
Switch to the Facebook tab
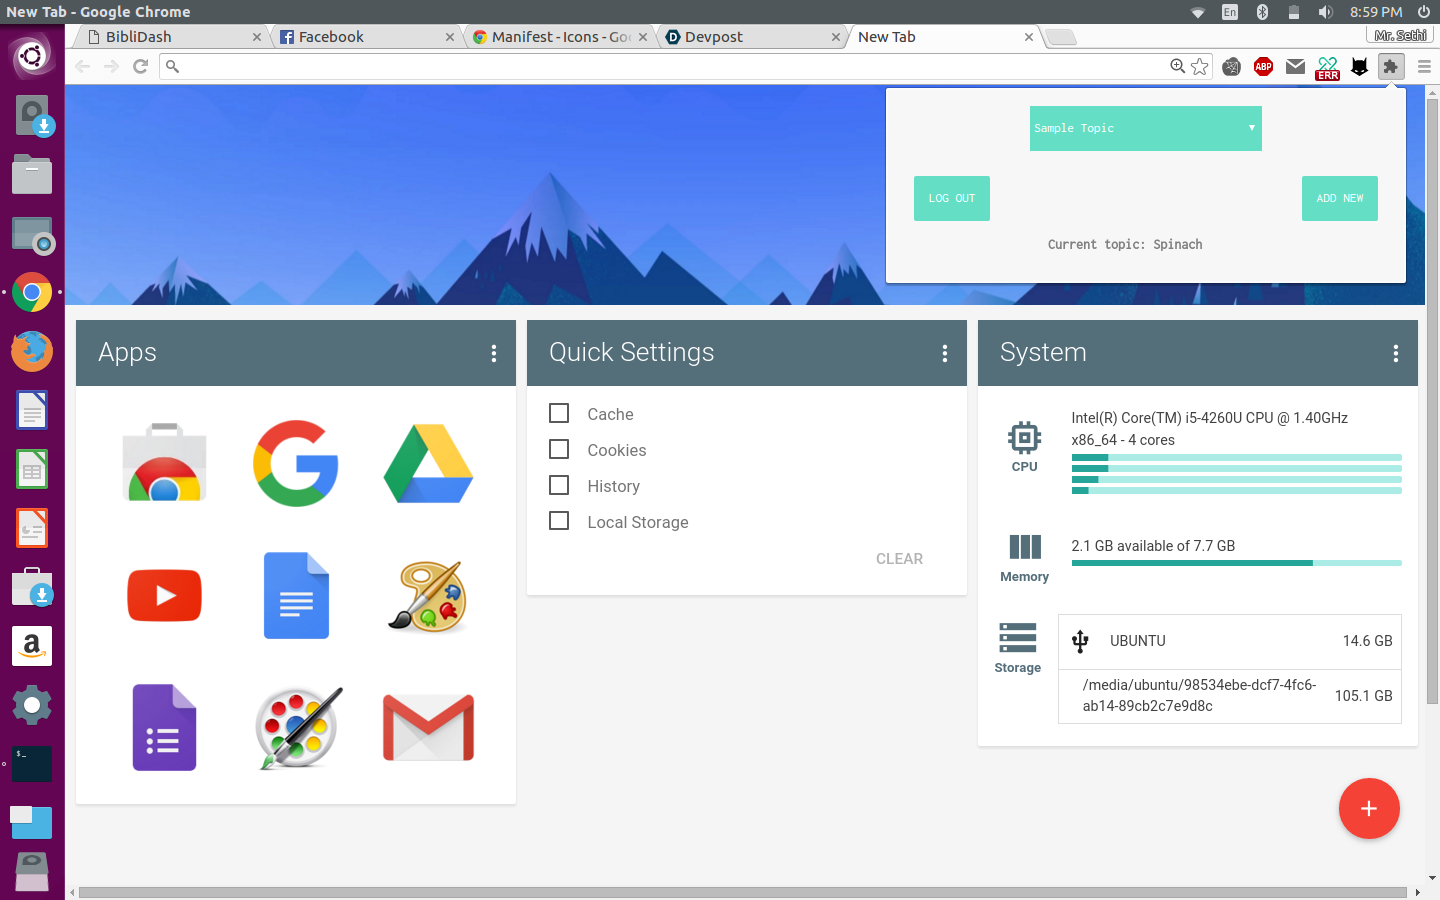point(365,37)
